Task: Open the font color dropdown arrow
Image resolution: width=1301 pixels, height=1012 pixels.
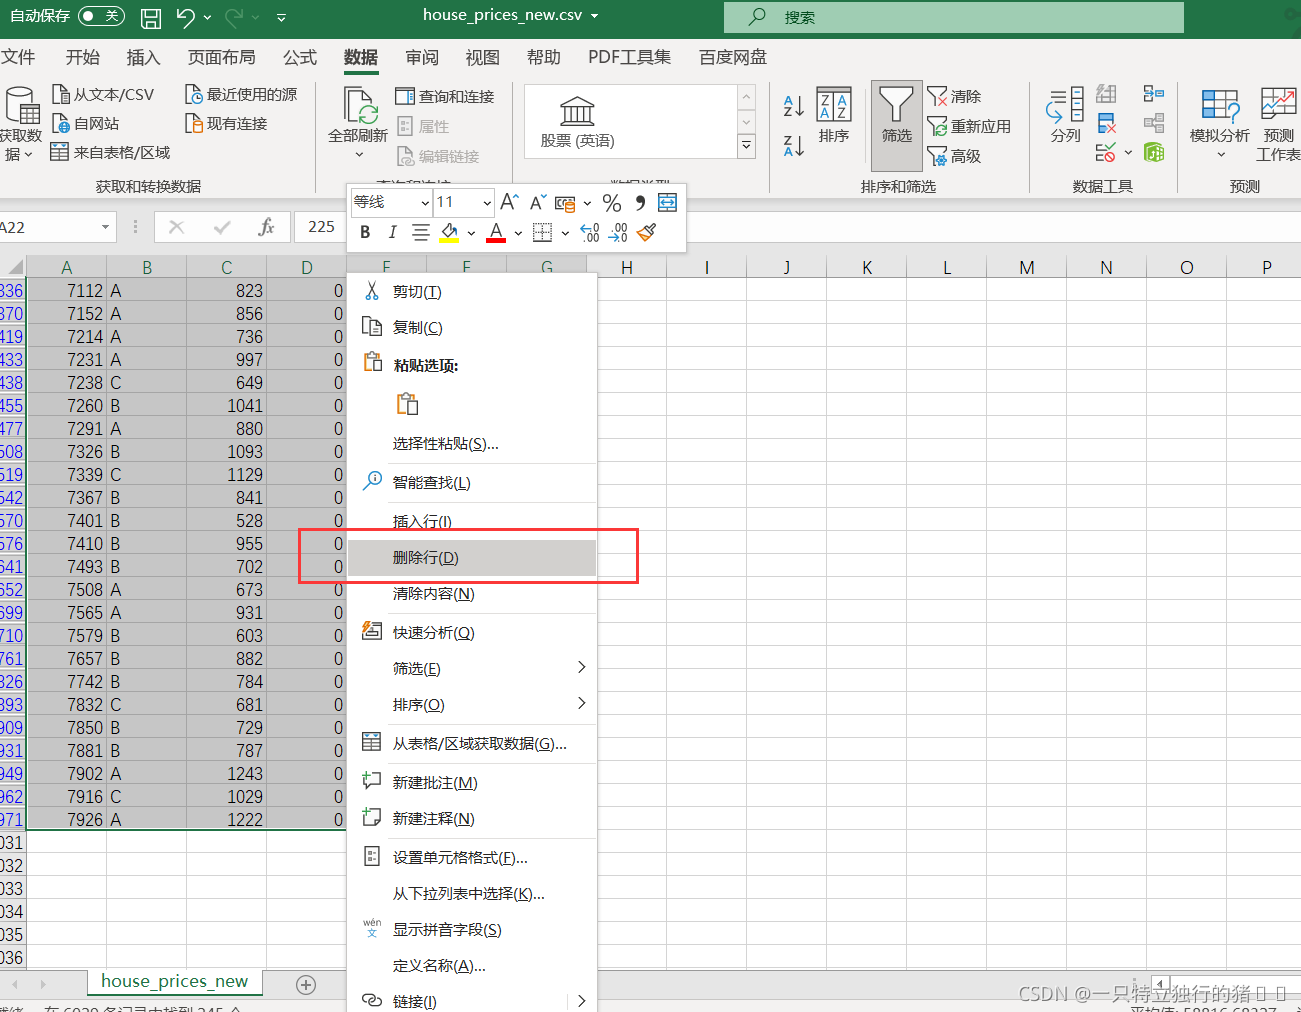Action: tap(518, 233)
